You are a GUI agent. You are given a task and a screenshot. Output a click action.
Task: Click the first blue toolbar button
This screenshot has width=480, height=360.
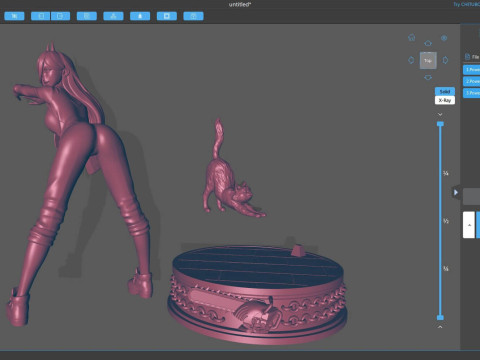[14, 16]
